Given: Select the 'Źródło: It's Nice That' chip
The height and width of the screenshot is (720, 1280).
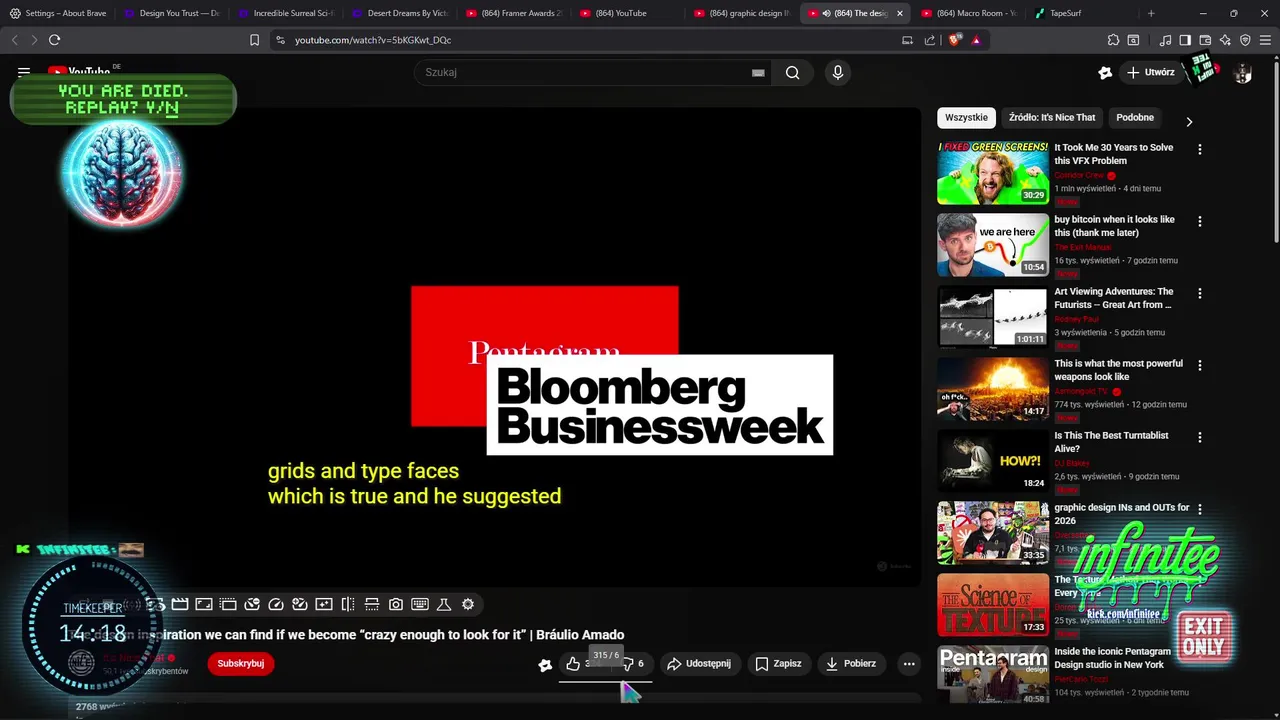Looking at the screenshot, I should pyautogui.click(x=1052, y=118).
